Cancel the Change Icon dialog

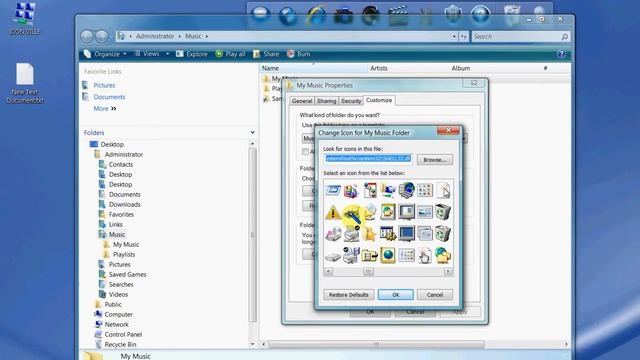[x=435, y=295]
